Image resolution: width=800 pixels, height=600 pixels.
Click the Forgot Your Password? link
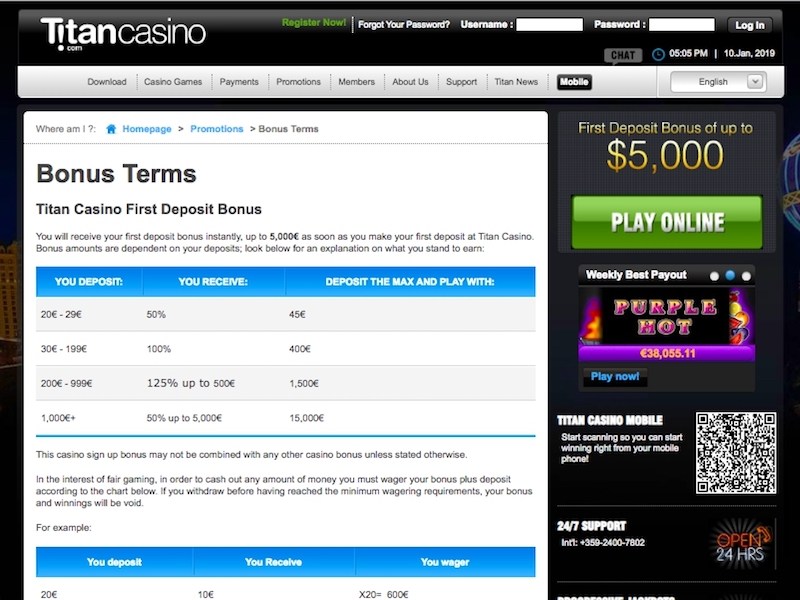(x=403, y=24)
